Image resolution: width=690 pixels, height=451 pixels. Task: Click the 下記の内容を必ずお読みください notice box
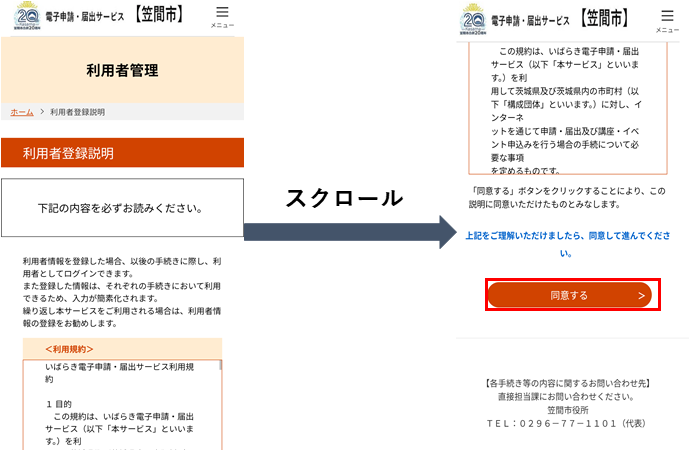[x=122, y=208]
